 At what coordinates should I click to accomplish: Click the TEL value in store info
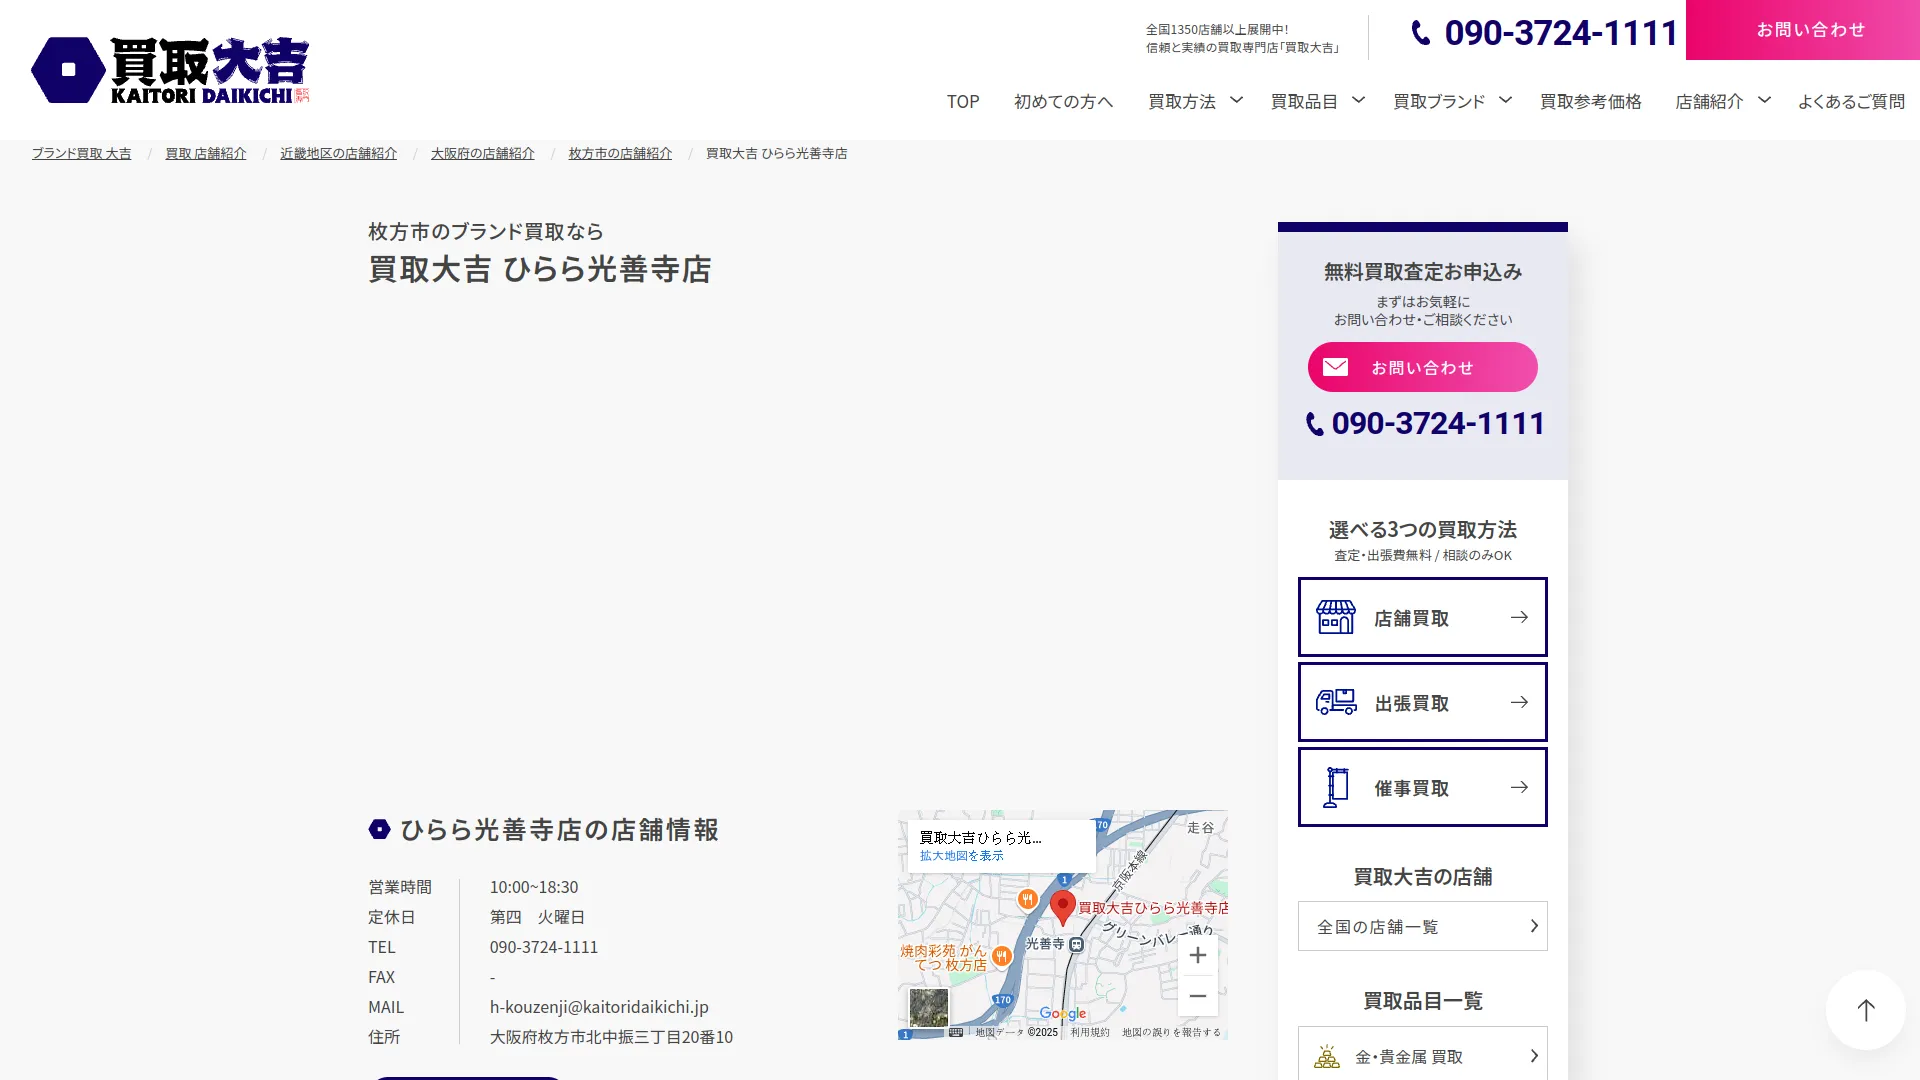coord(544,947)
